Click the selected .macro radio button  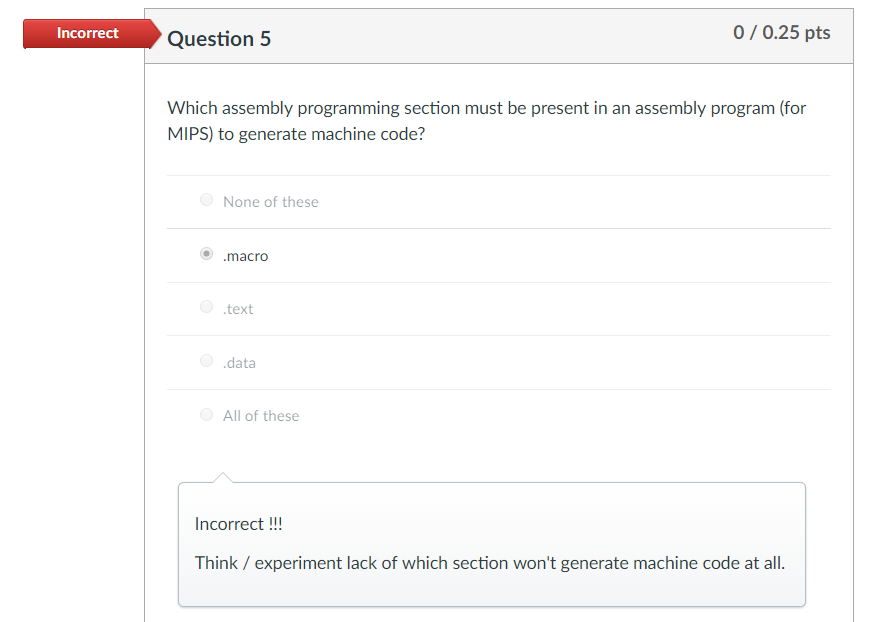click(x=206, y=253)
